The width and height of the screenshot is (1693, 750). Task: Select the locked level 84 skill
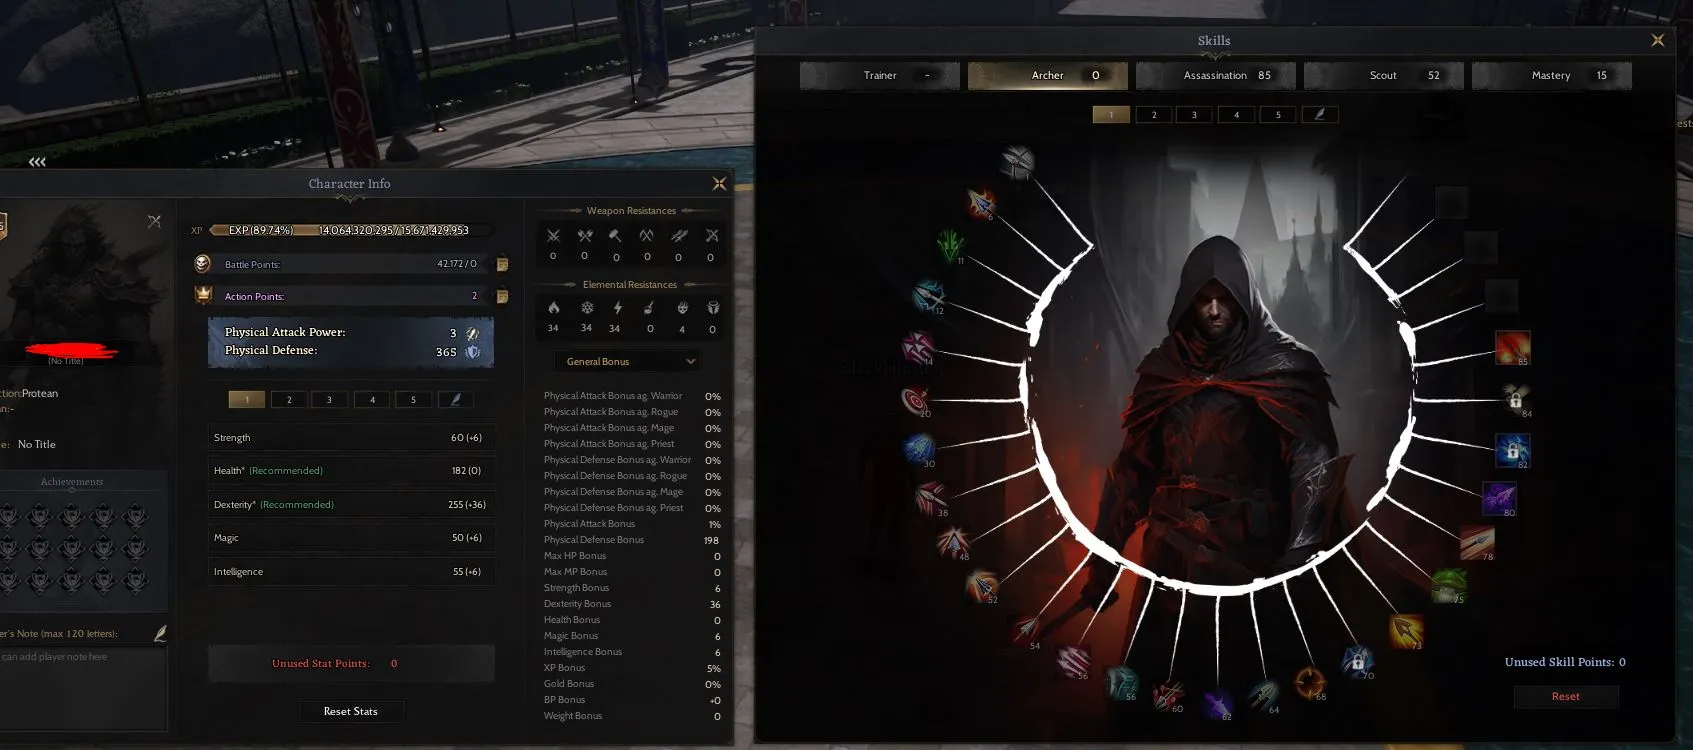click(x=1516, y=399)
